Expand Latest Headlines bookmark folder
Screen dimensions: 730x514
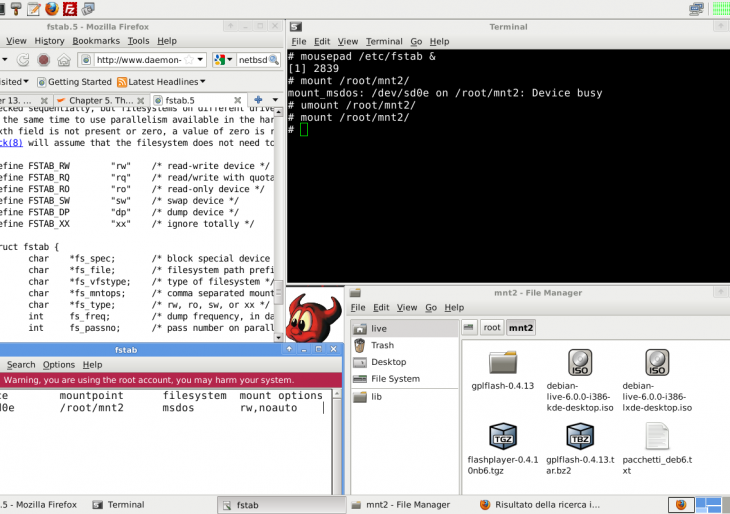202,82
